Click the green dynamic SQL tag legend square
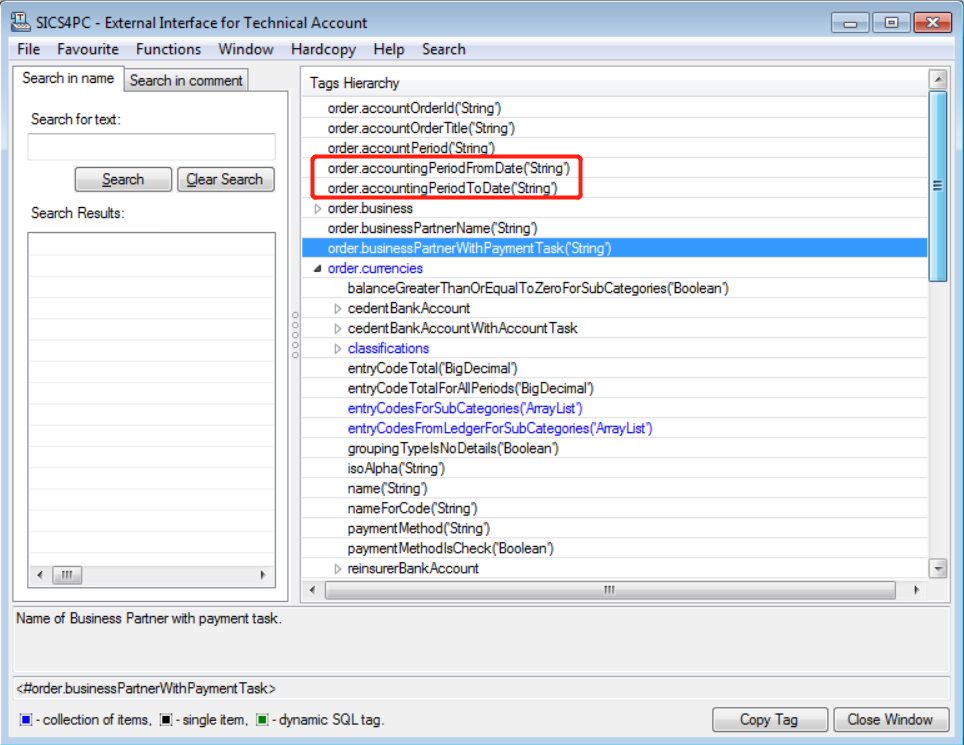Screen dimensions: 964x745 coord(261,720)
